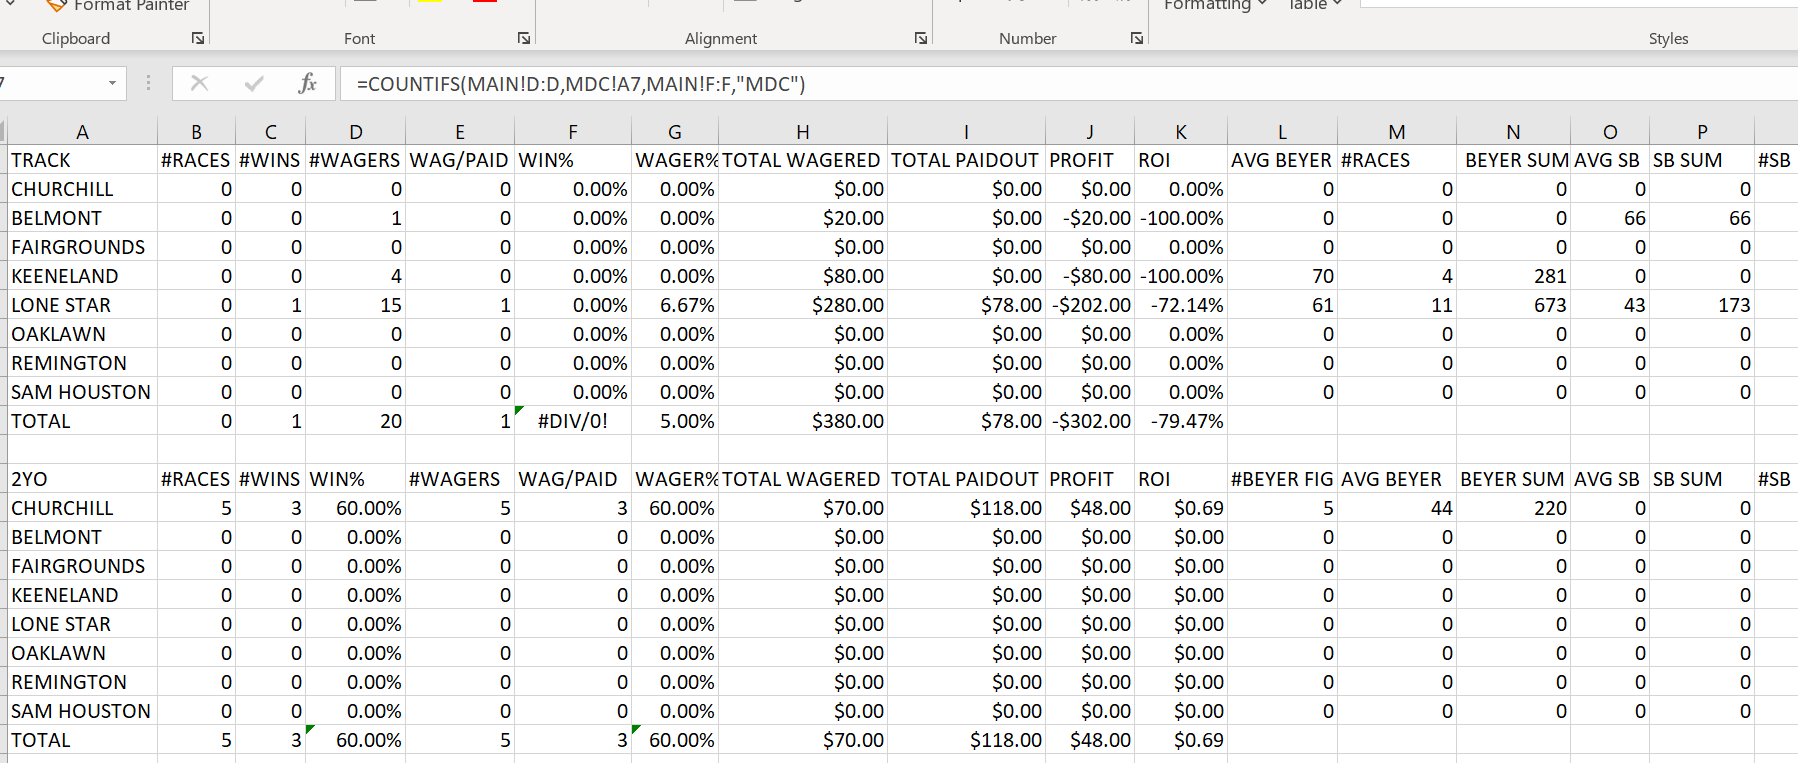Expand the Name Box dropdown arrow
Image resolution: width=1798 pixels, height=763 pixels.
coord(112,83)
